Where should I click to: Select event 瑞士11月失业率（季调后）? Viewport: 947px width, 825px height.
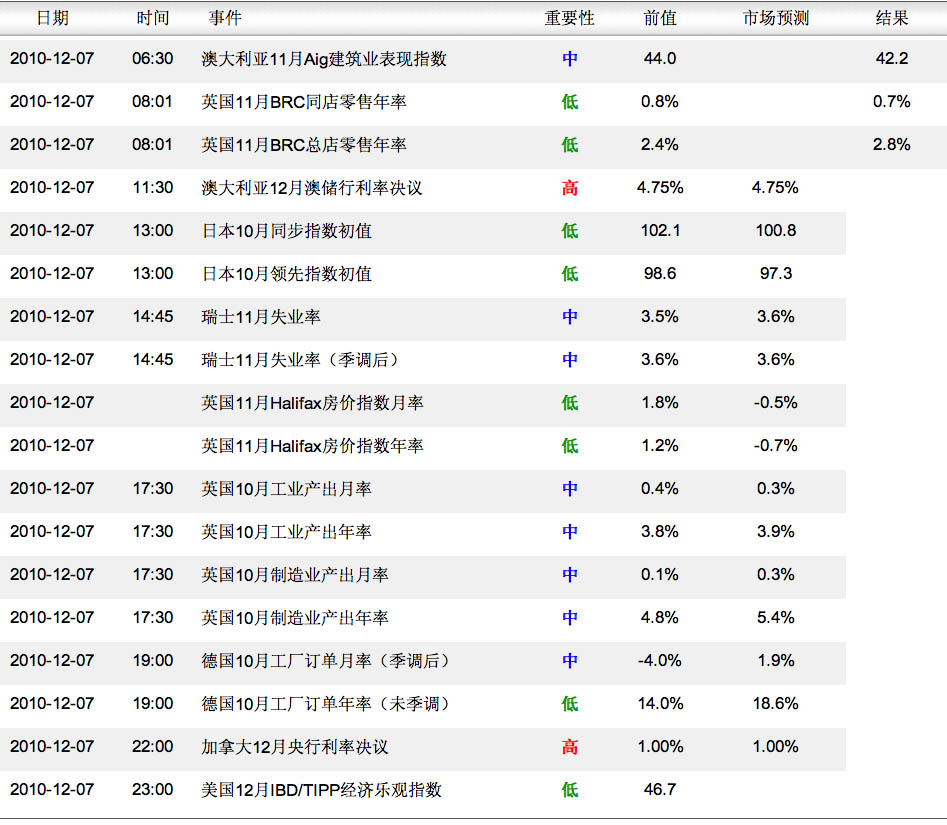point(300,360)
